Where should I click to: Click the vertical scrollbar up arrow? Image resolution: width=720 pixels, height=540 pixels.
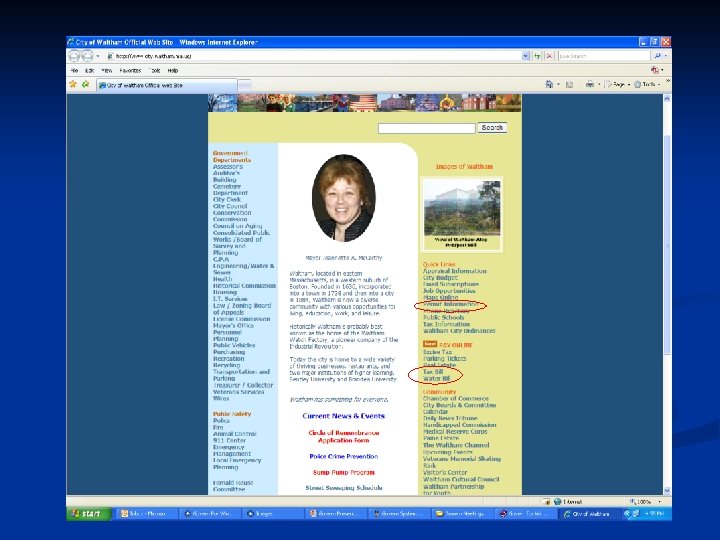pos(667,99)
